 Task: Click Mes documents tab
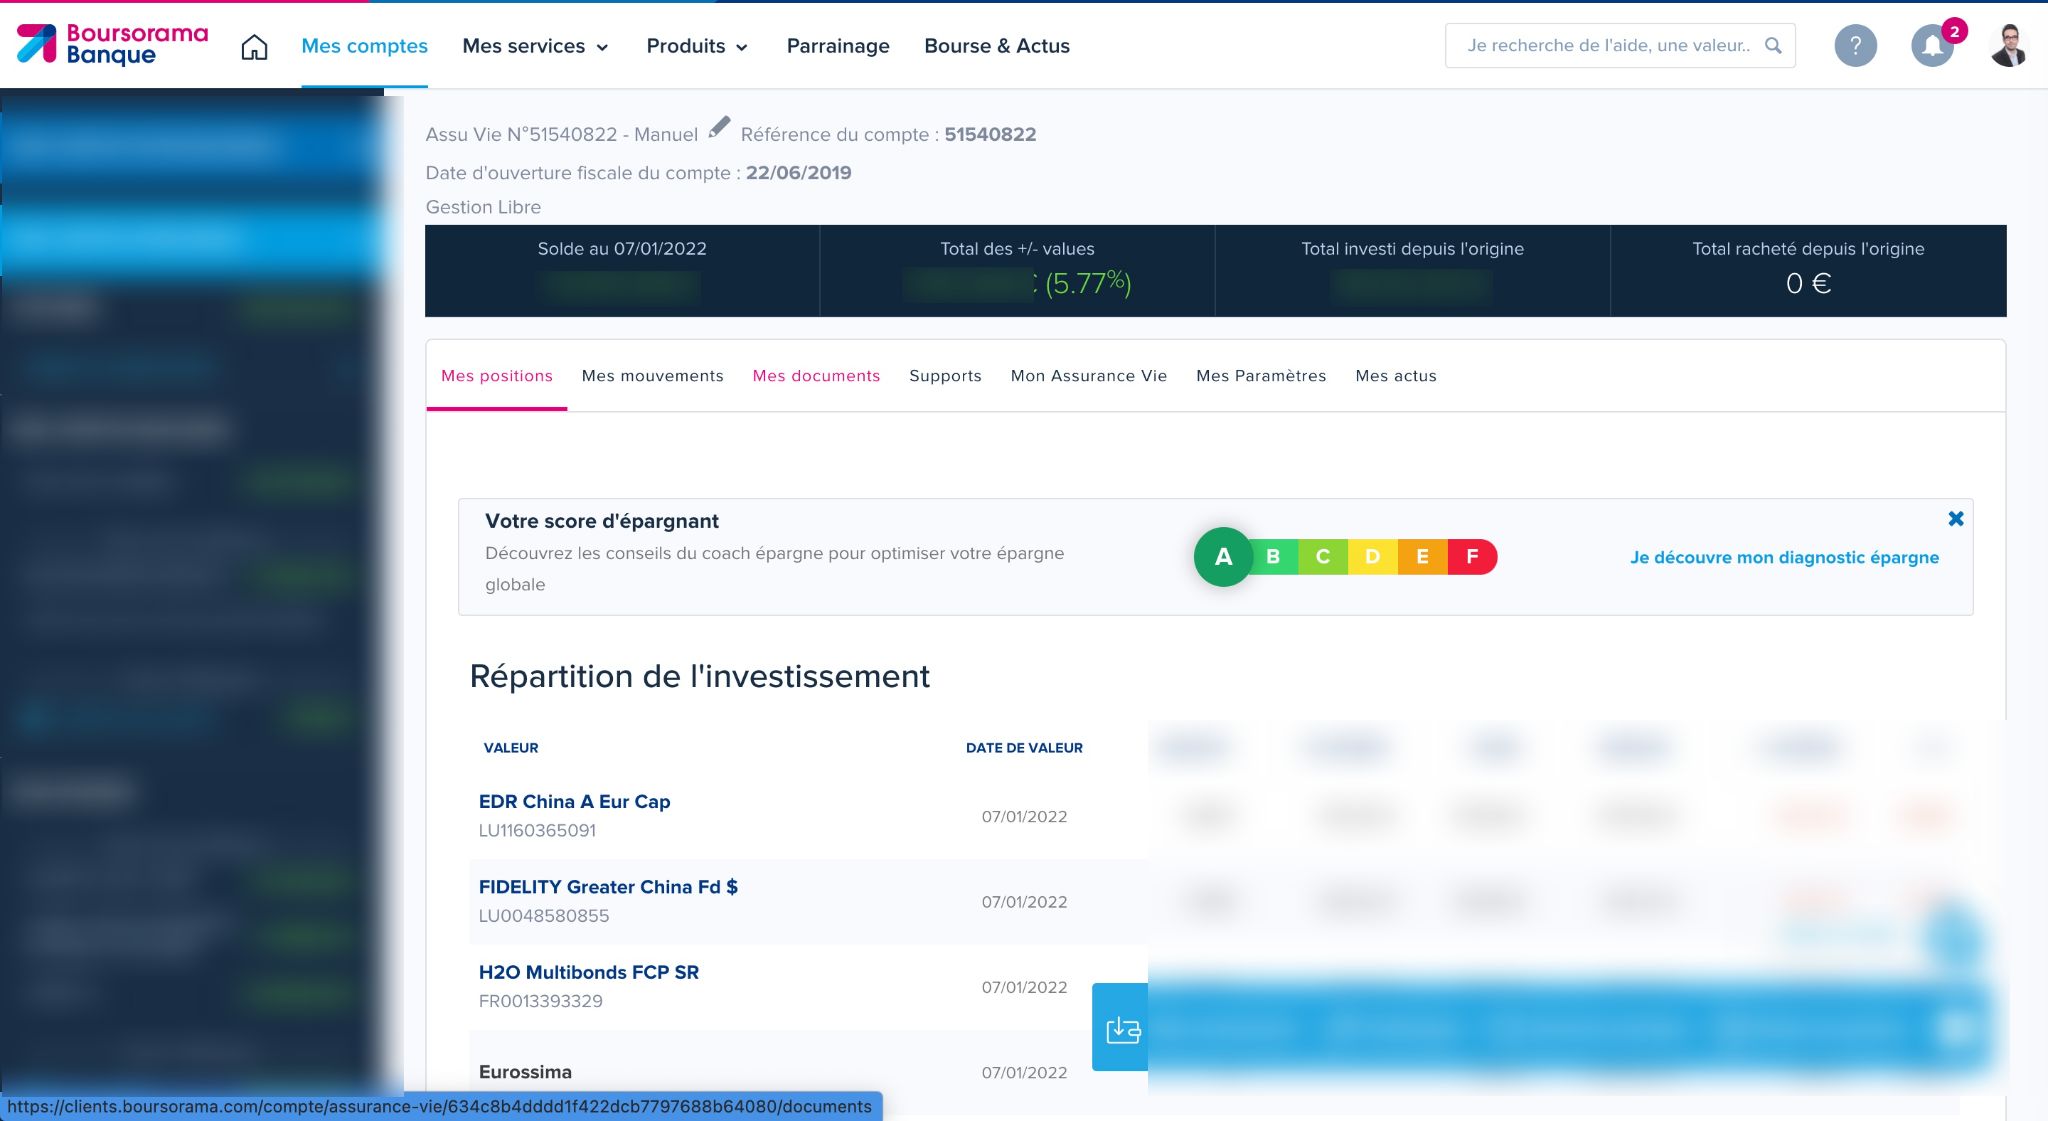(x=816, y=374)
